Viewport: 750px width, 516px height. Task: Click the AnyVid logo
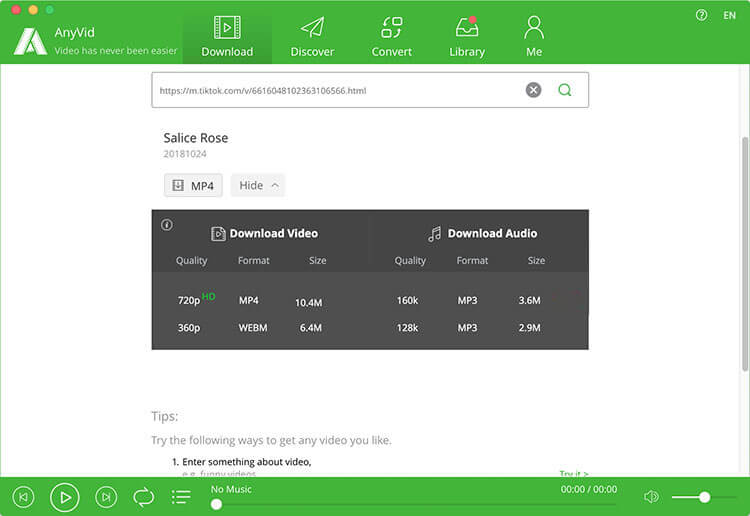(30, 41)
